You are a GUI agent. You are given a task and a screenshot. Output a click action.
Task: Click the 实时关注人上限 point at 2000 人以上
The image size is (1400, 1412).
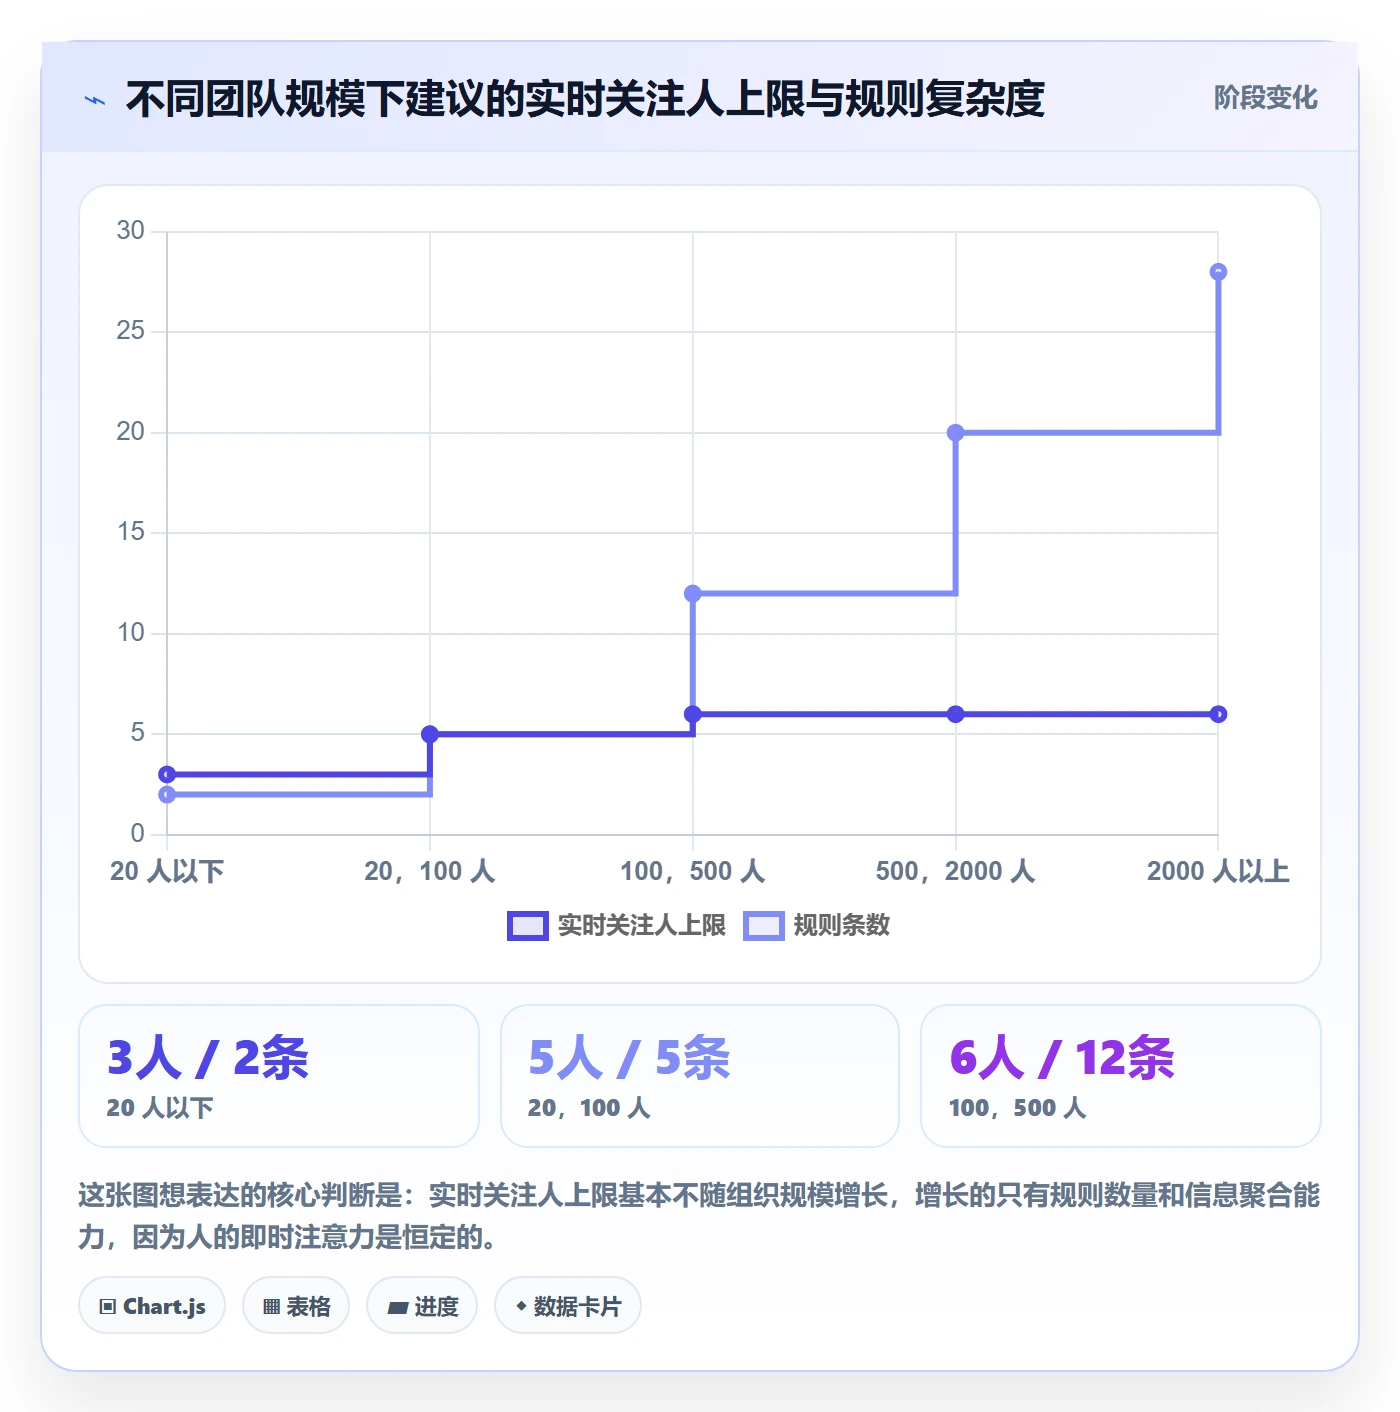click(1218, 714)
